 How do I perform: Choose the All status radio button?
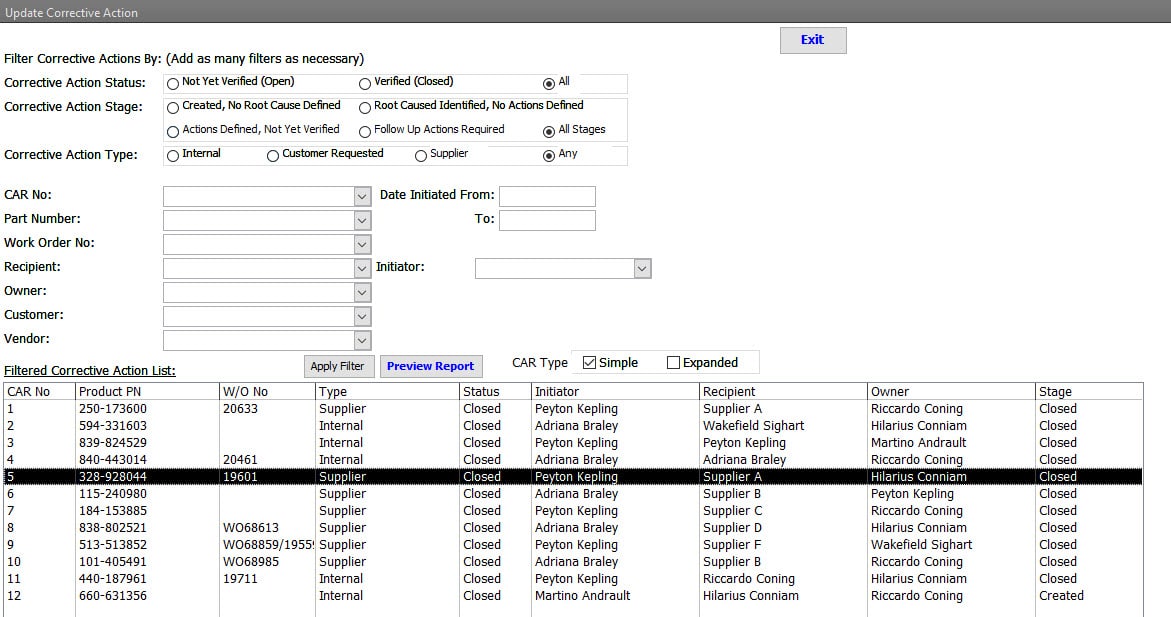[549, 84]
